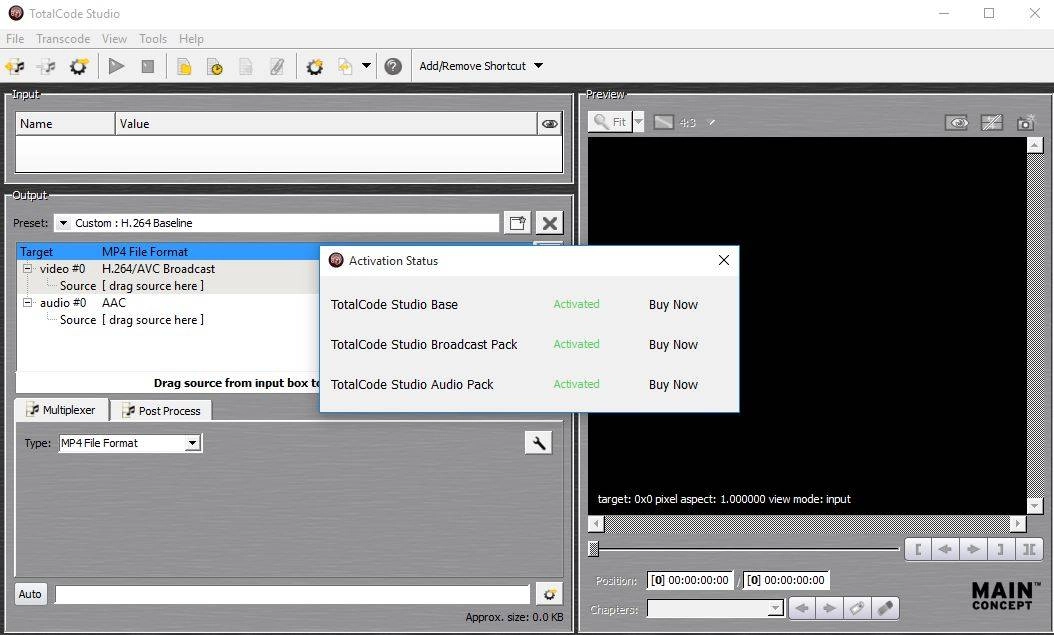Toggle the checkmark next to 4:3
Image resolution: width=1054 pixels, height=635 pixels.
tap(711, 122)
